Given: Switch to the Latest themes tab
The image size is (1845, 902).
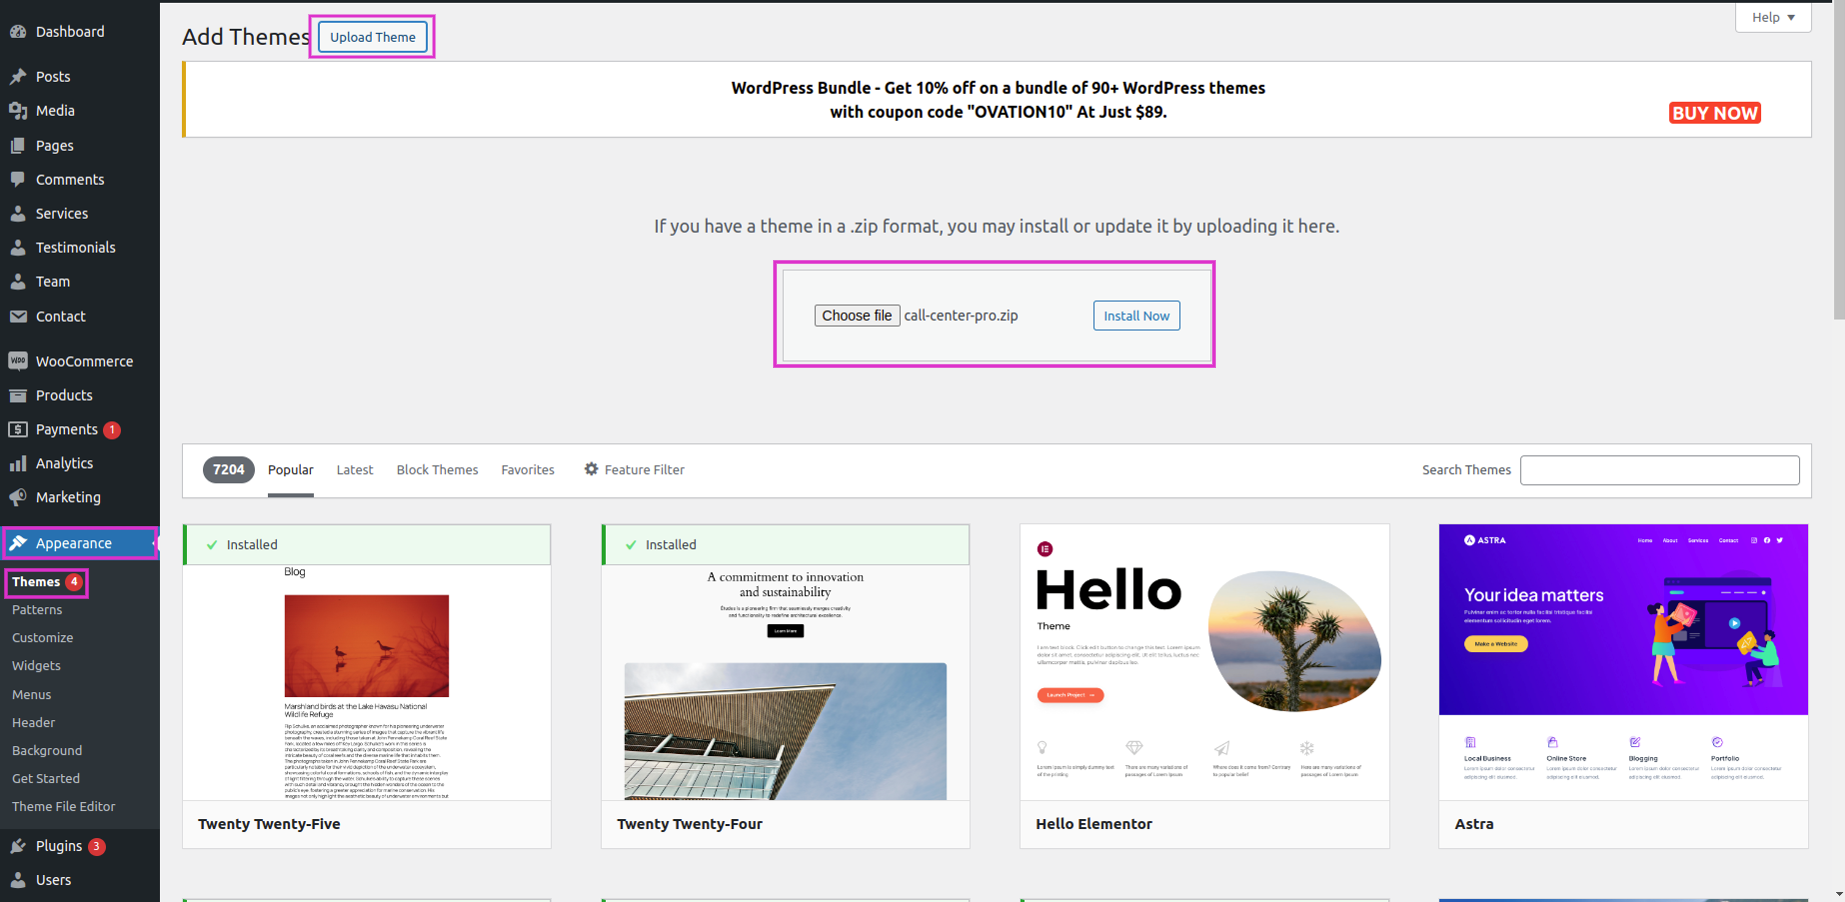Looking at the screenshot, I should 355,470.
